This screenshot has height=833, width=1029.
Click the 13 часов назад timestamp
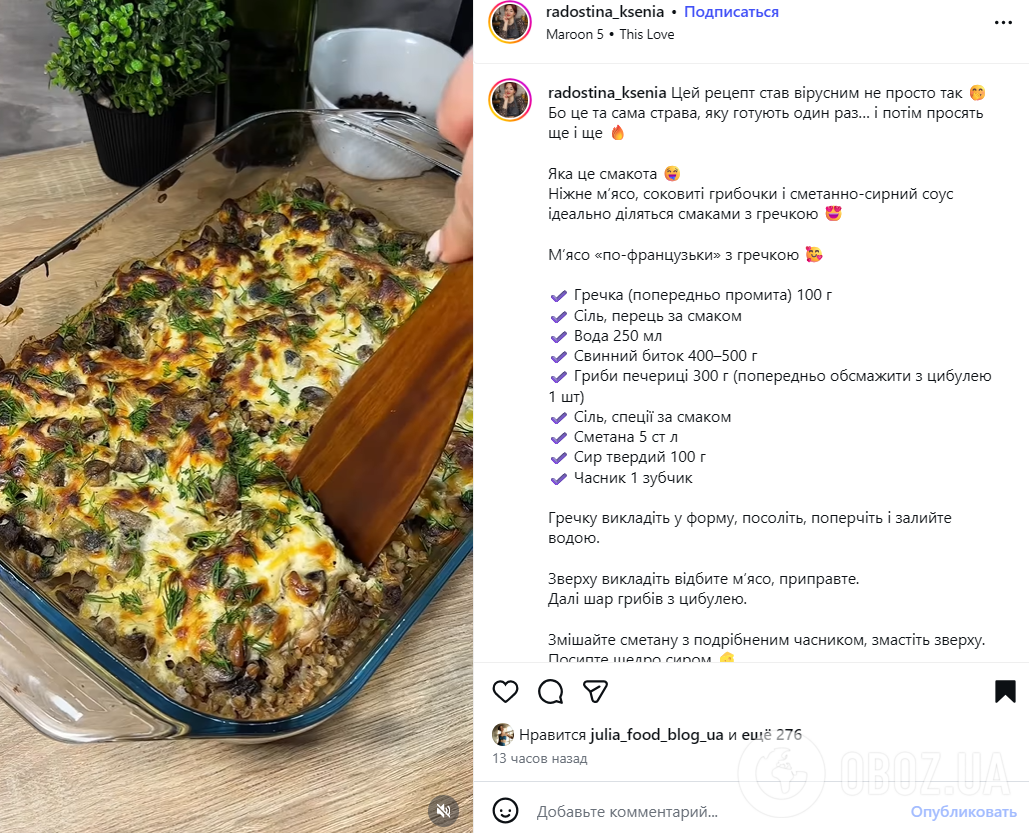539,759
